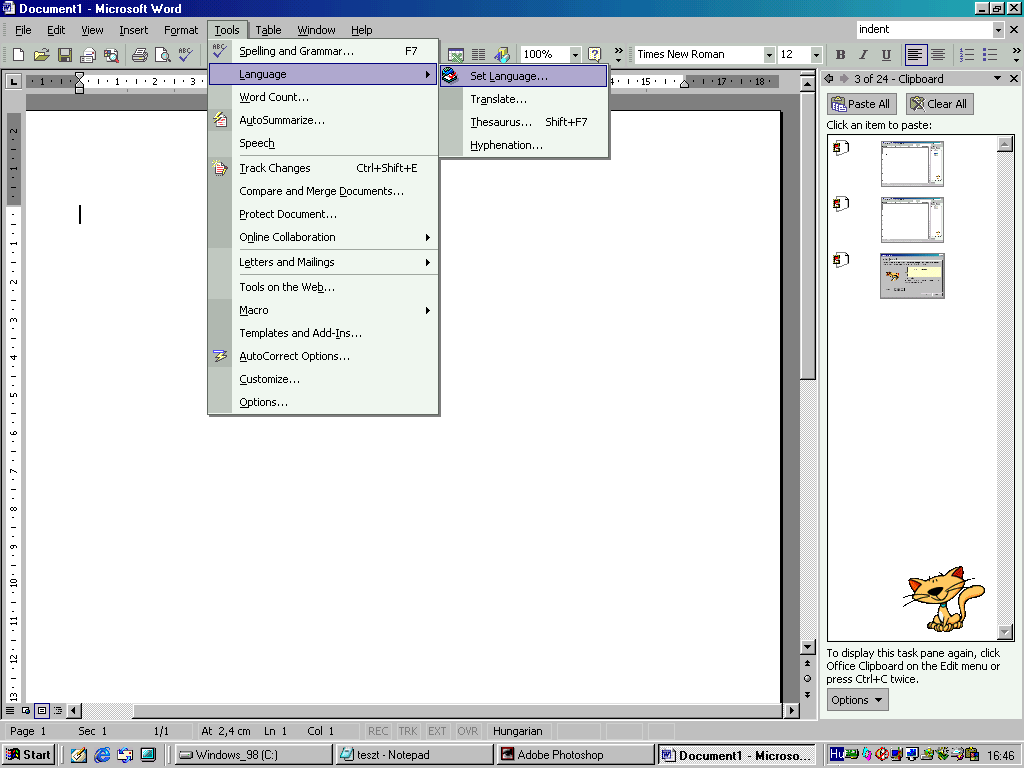Switch to teszt - Notepad on taskbar
The height and width of the screenshot is (768, 1024).
pyautogui.click(x=414, y=755)
